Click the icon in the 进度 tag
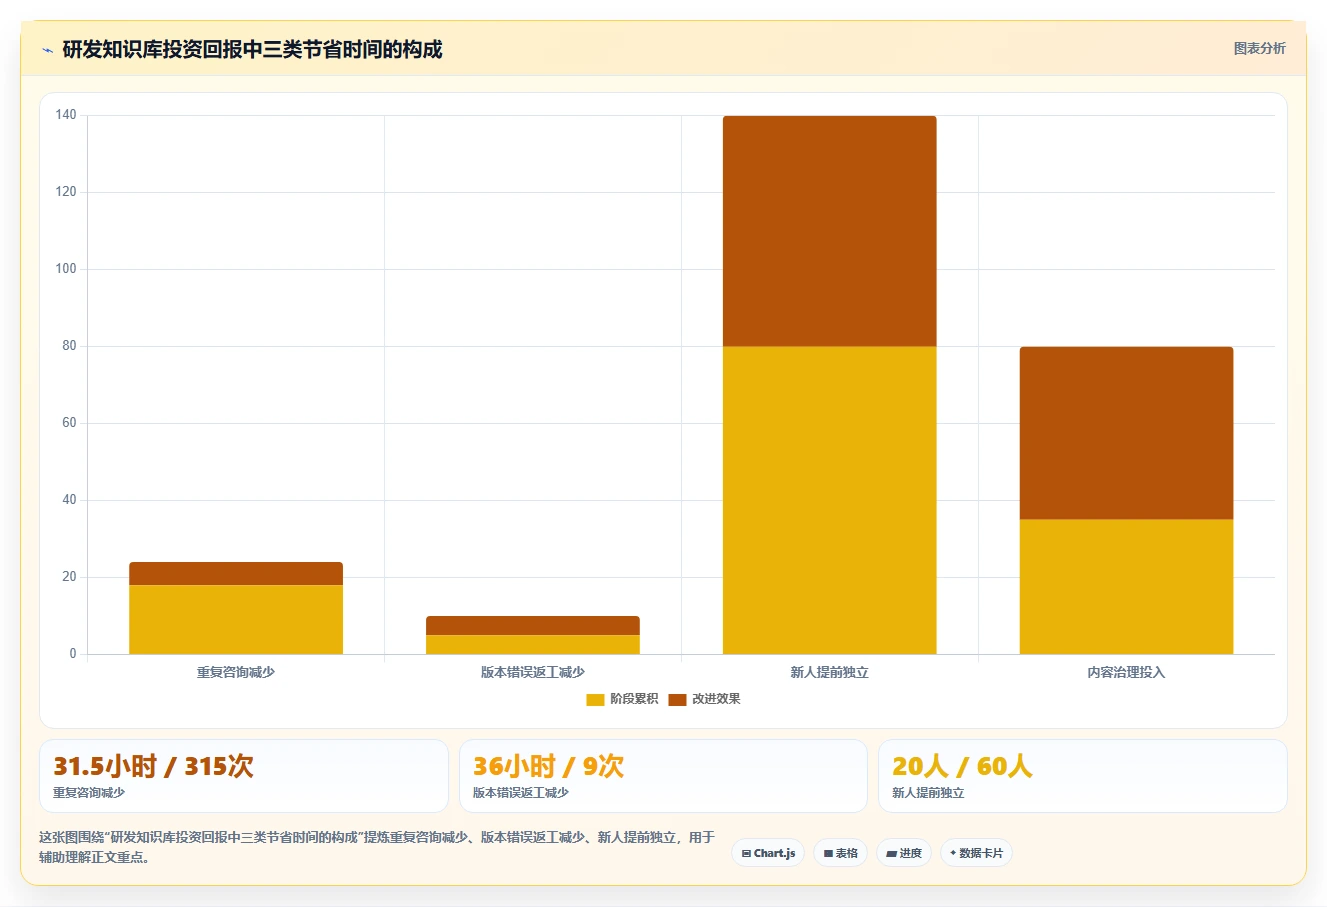1327x907 pixels. click(x=891, y=854)
